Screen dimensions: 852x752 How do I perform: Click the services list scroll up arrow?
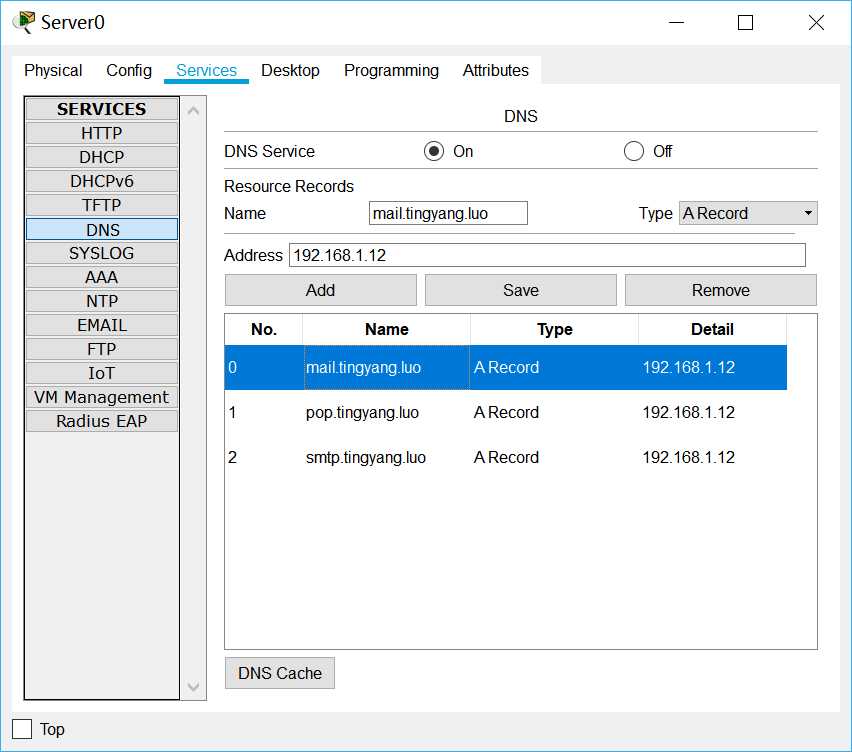[193, 111]
